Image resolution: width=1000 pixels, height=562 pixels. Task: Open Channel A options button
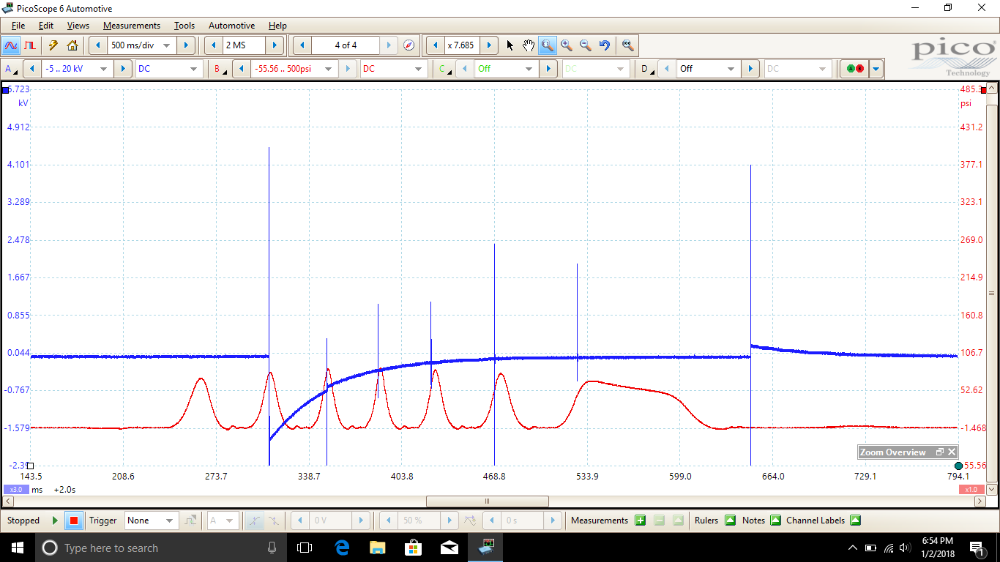tap(11, 69)
